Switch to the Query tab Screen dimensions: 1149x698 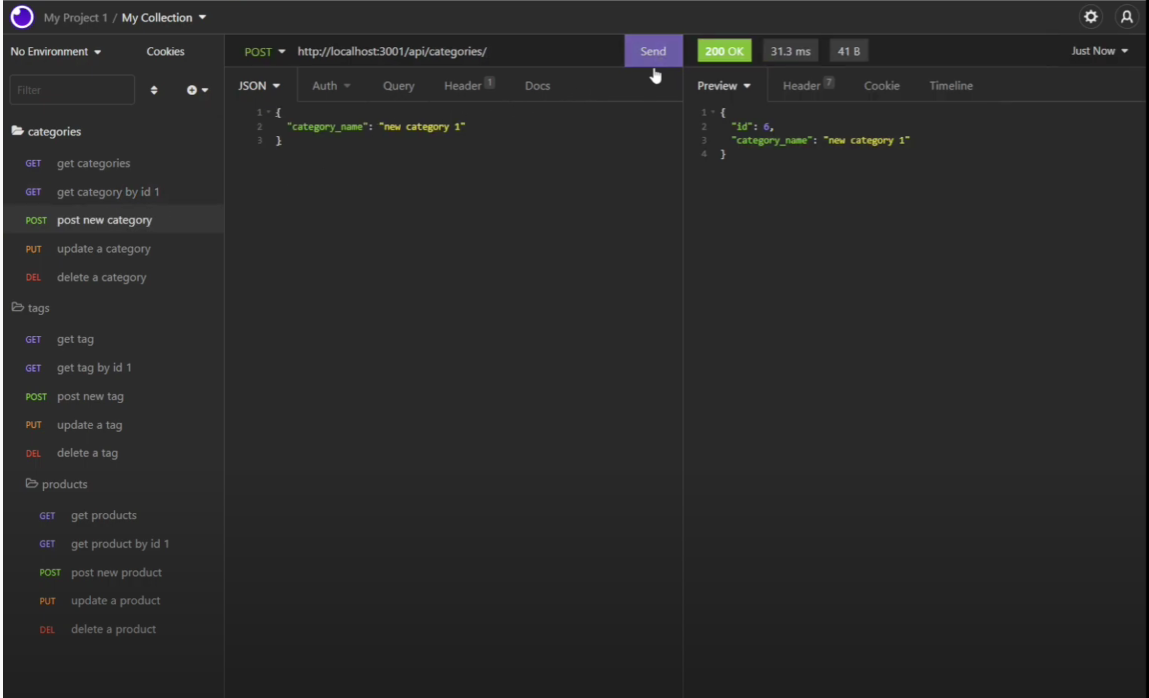point(399,86)
